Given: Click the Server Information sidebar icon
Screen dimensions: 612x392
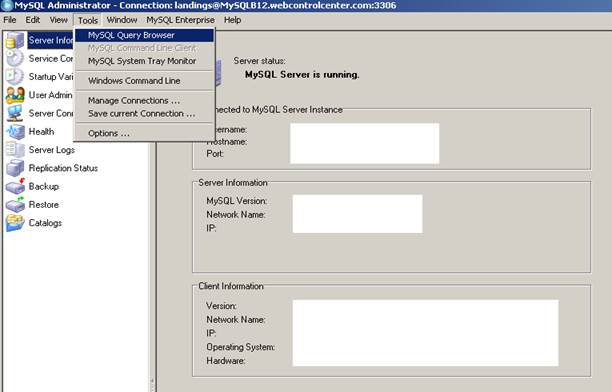Looking at the screenshot, I should click(15, 40).
